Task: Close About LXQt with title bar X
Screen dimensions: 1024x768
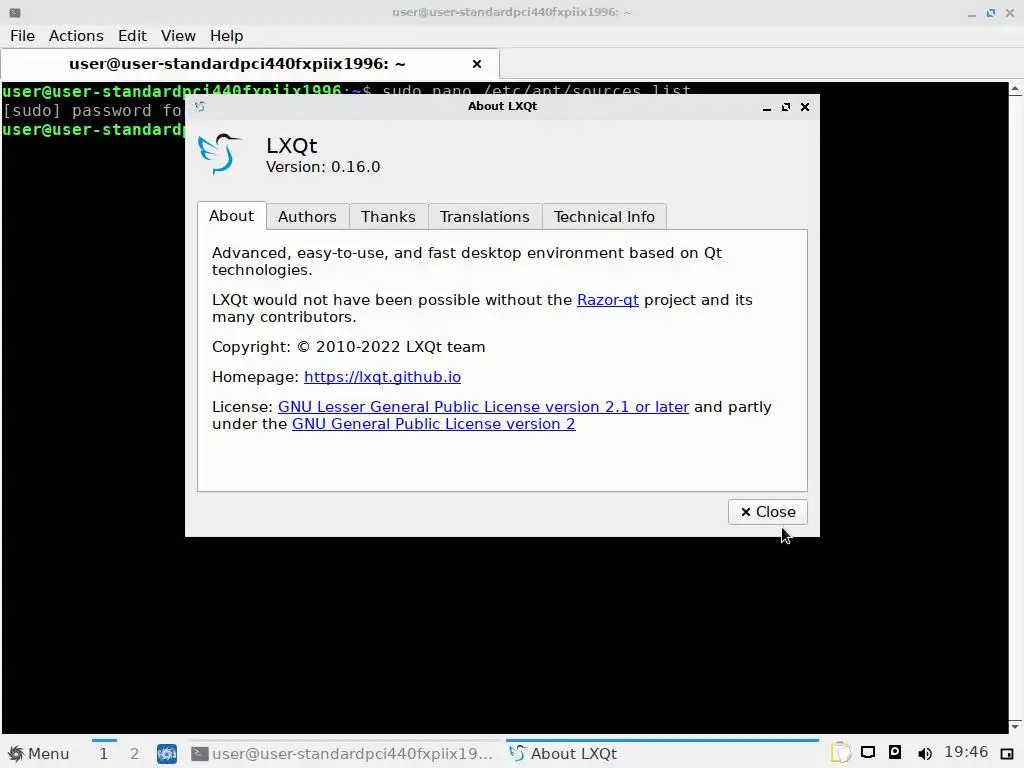Action: coord(805,107)
